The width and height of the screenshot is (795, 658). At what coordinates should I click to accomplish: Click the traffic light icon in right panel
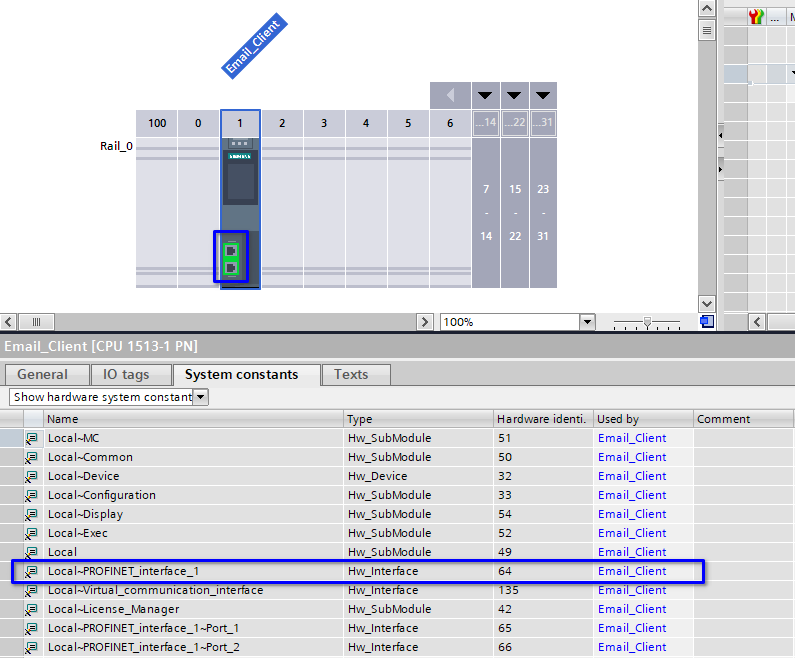[x=756, y=17]
